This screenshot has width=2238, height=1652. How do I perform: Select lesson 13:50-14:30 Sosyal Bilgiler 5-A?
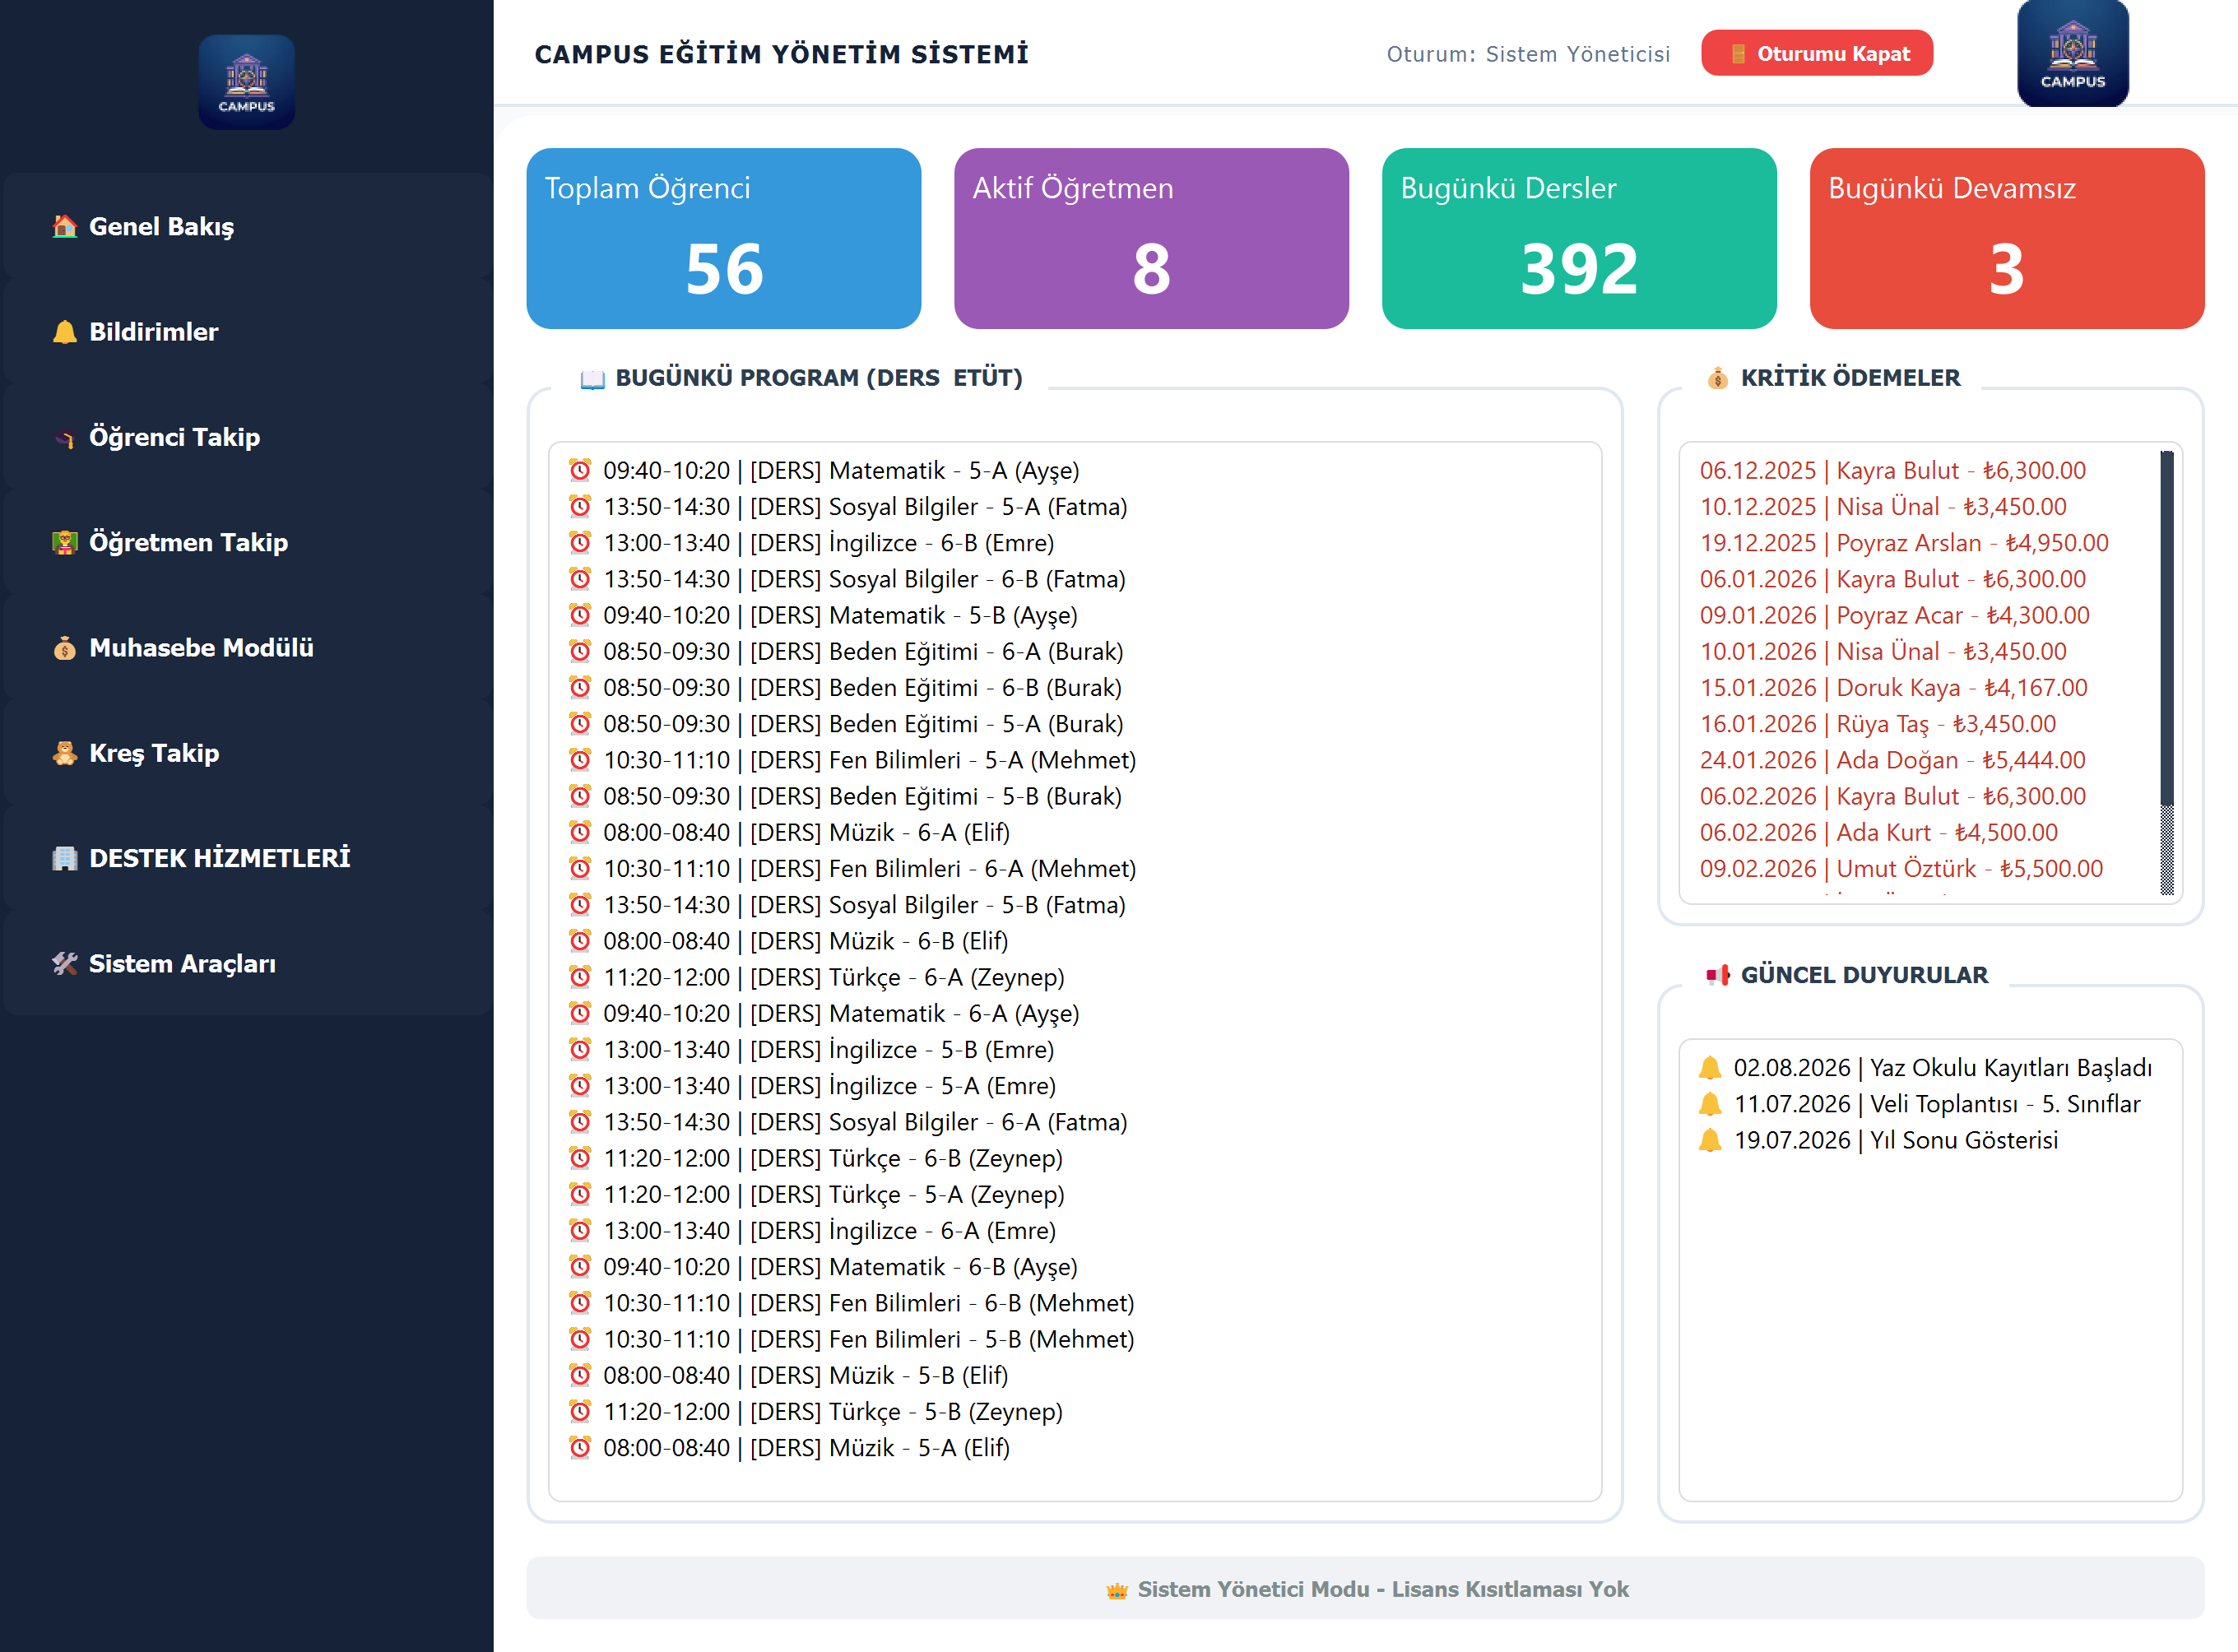click(848, 506)
